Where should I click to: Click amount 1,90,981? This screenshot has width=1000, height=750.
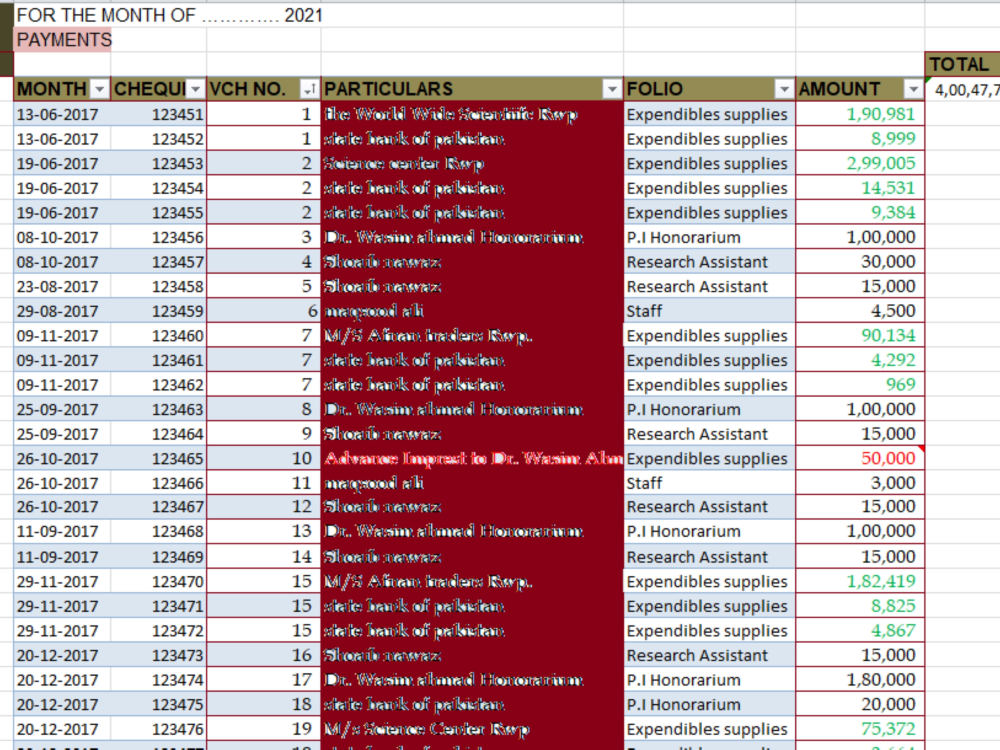(881, 114)
